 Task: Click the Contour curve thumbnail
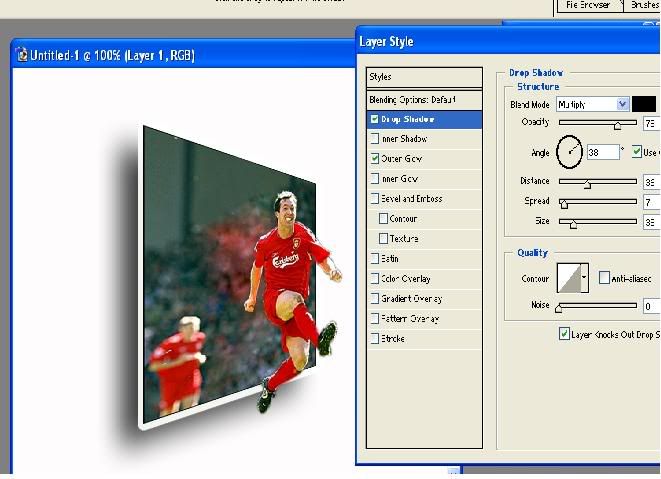[569, 278]
